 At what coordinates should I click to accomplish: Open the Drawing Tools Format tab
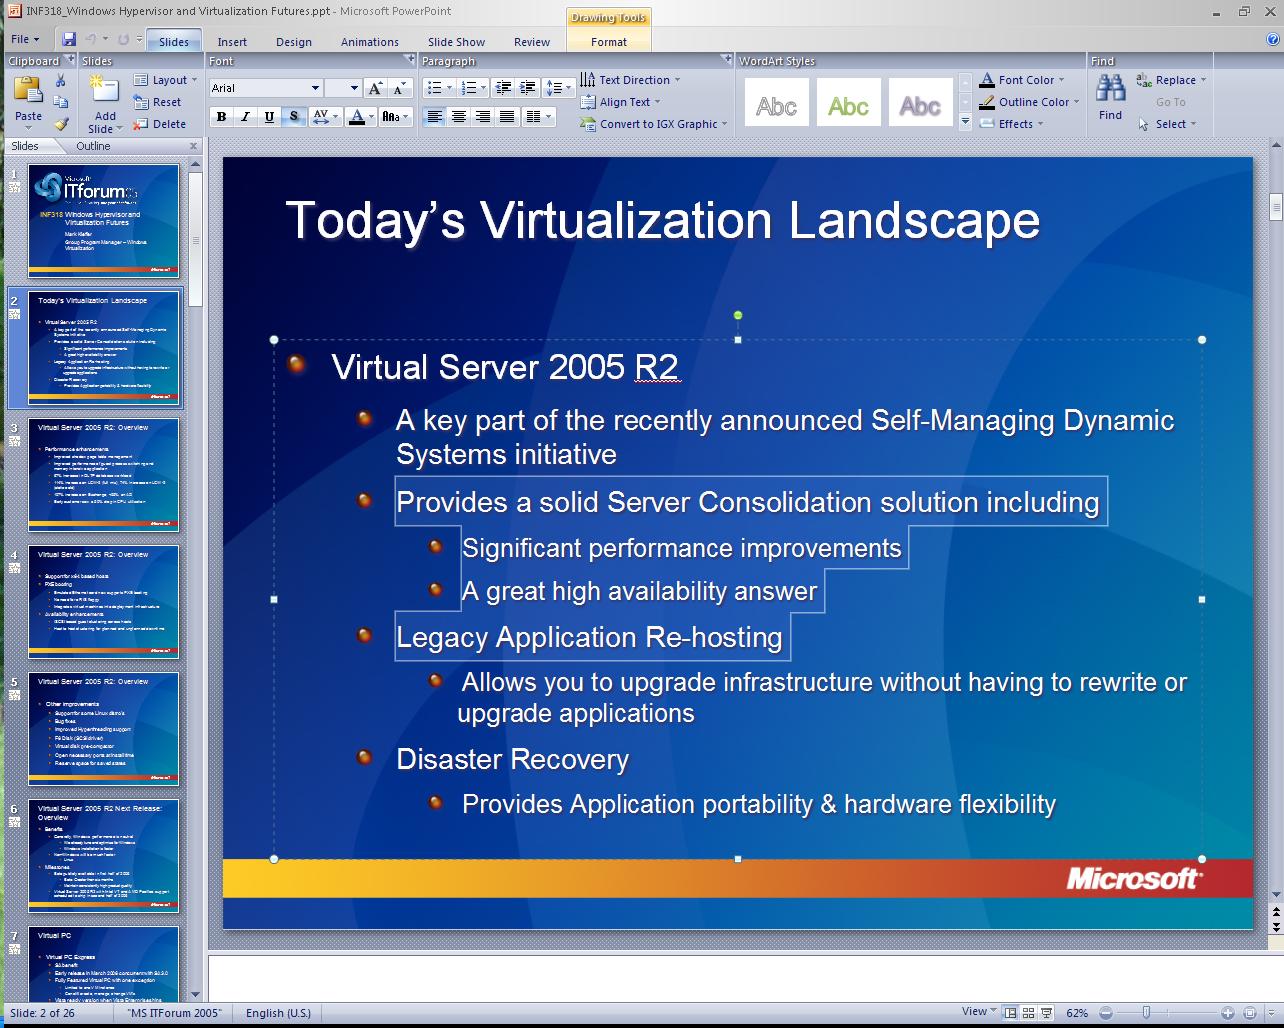coord(608,42)
